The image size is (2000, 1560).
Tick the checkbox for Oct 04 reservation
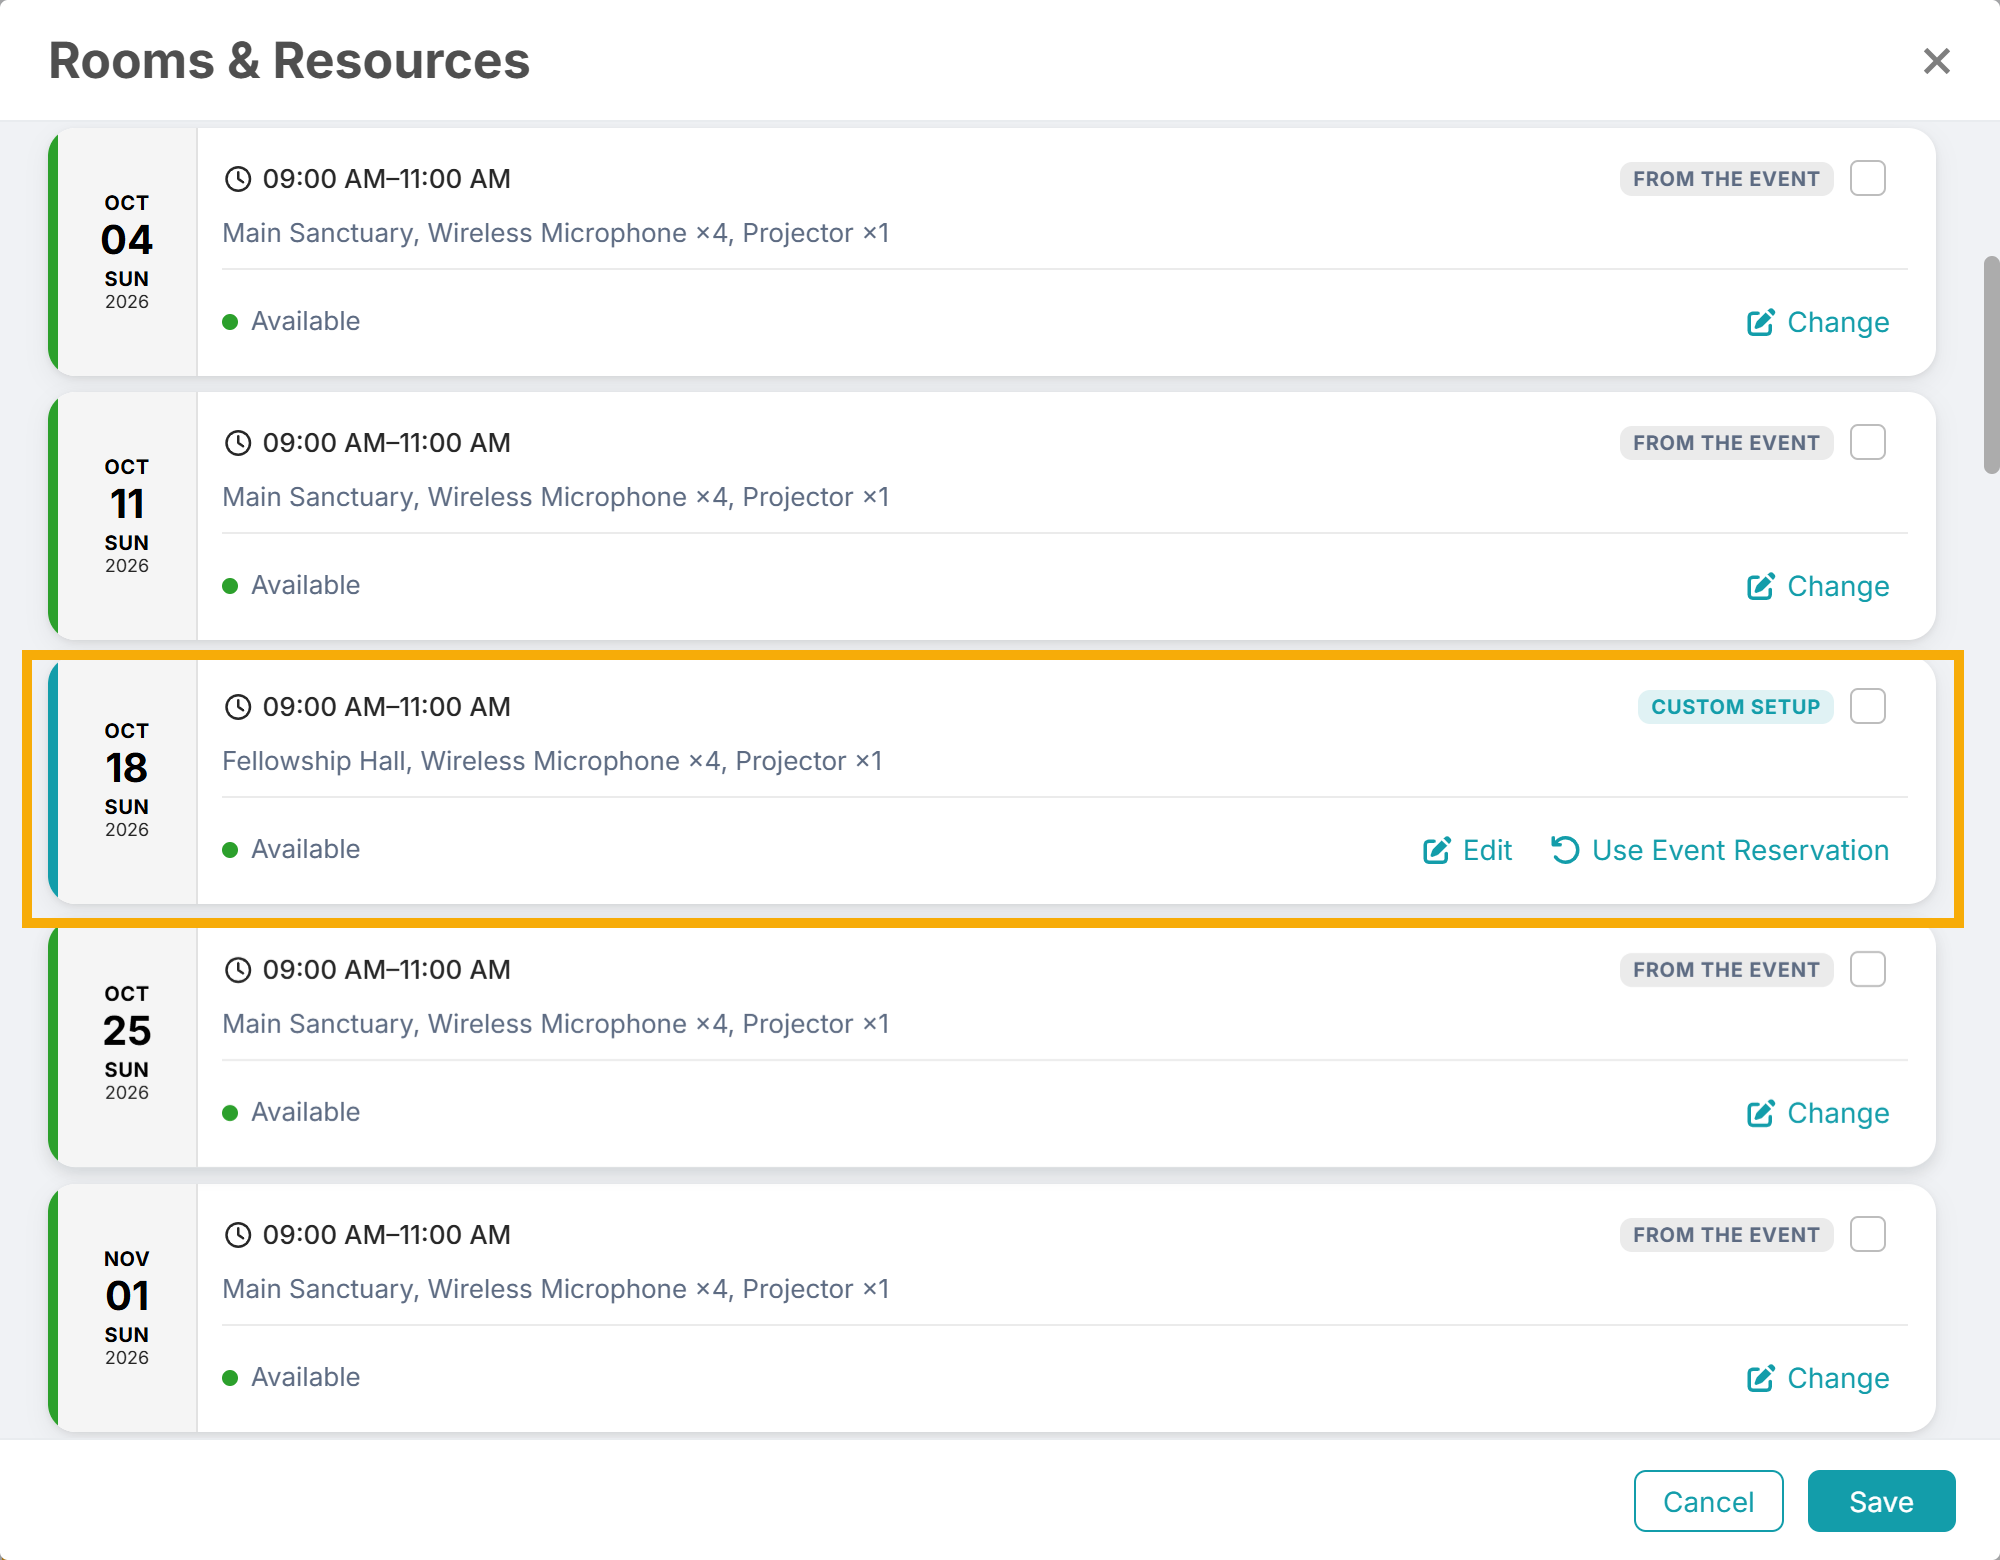pyautogui.click(x=1868, y=179)
